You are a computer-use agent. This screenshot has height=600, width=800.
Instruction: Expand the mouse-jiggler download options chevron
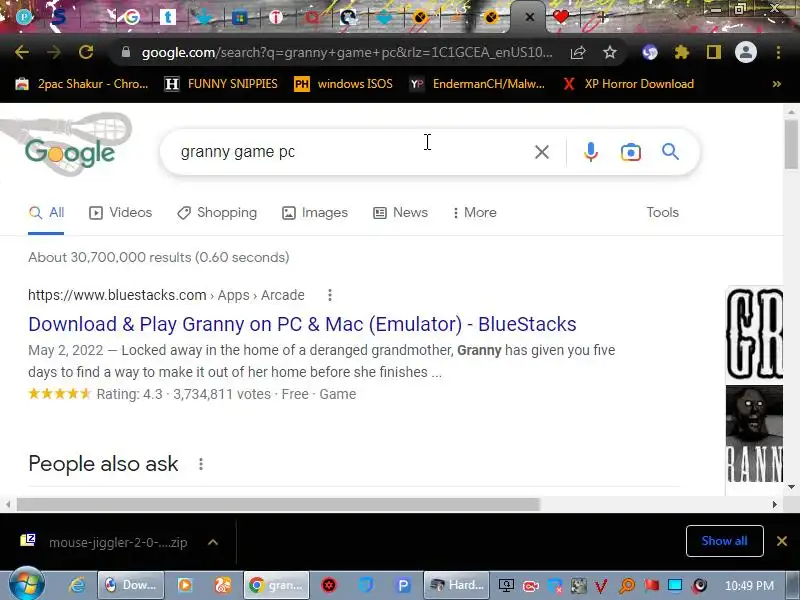(x=213, y=542)
